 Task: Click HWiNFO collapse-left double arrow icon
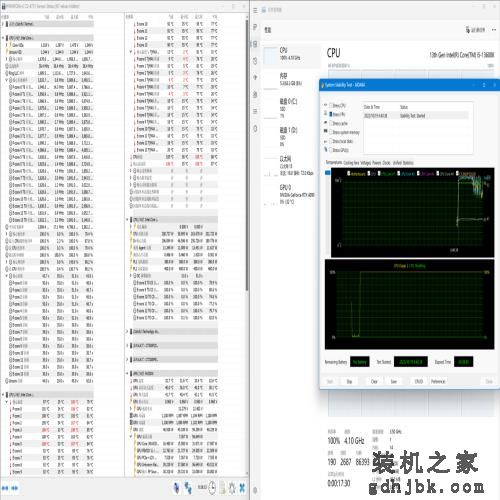(5, 488)
